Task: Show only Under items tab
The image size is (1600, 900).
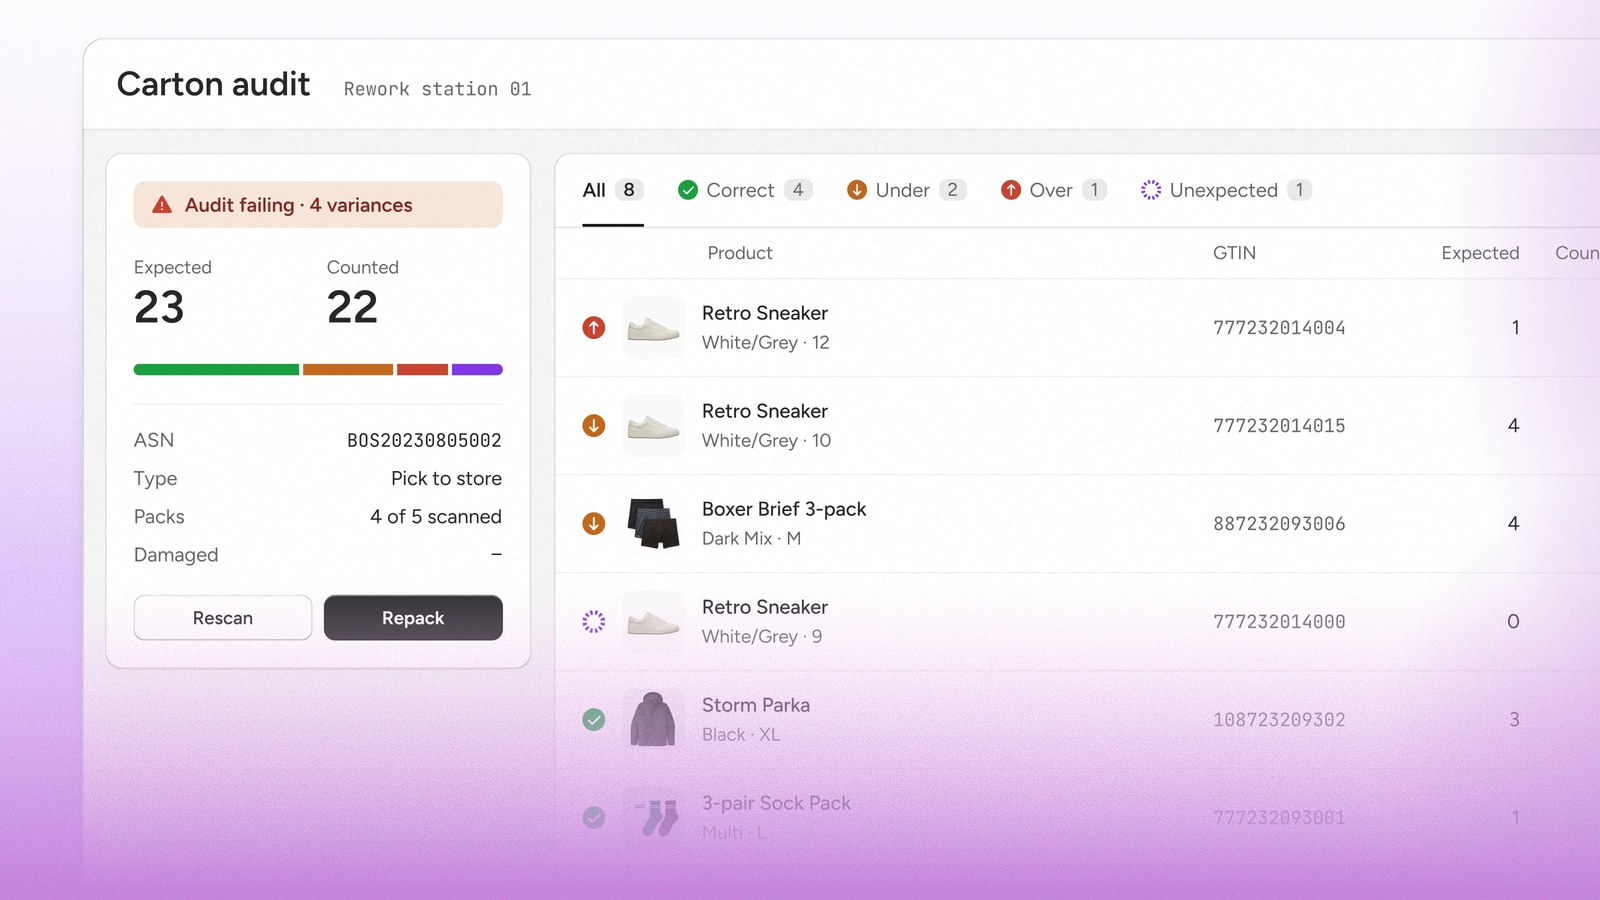Action: [906, 190]
